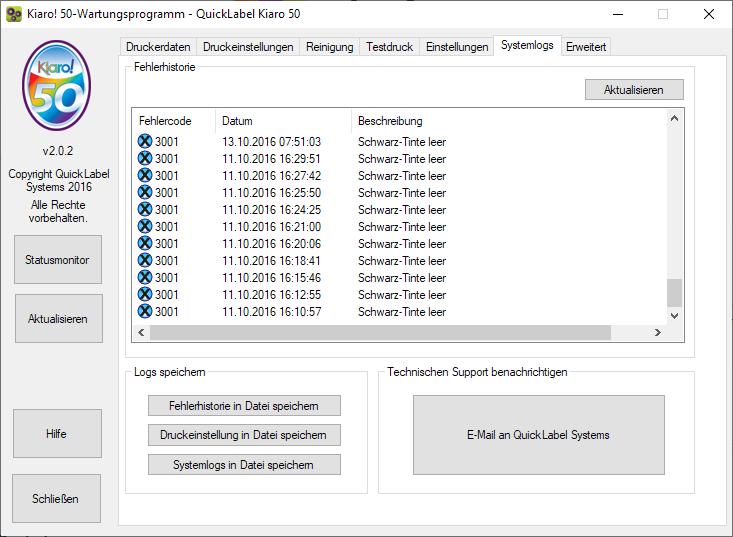Save Fehlerhistorie in Datei speichern
The image size is (733, 537).
[244, 406]
